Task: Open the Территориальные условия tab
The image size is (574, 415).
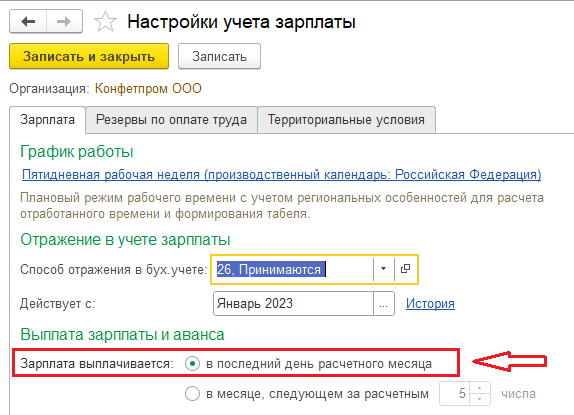Action: [x=346, y=120]
